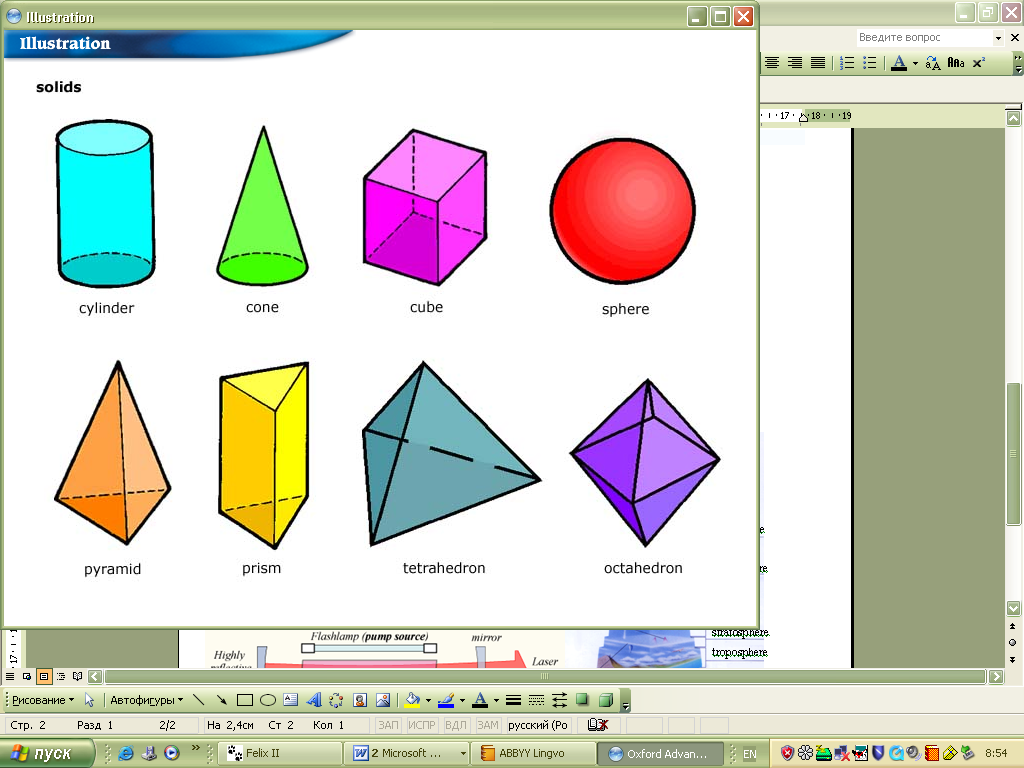Apply line color with brush icon

coord(446,700)
